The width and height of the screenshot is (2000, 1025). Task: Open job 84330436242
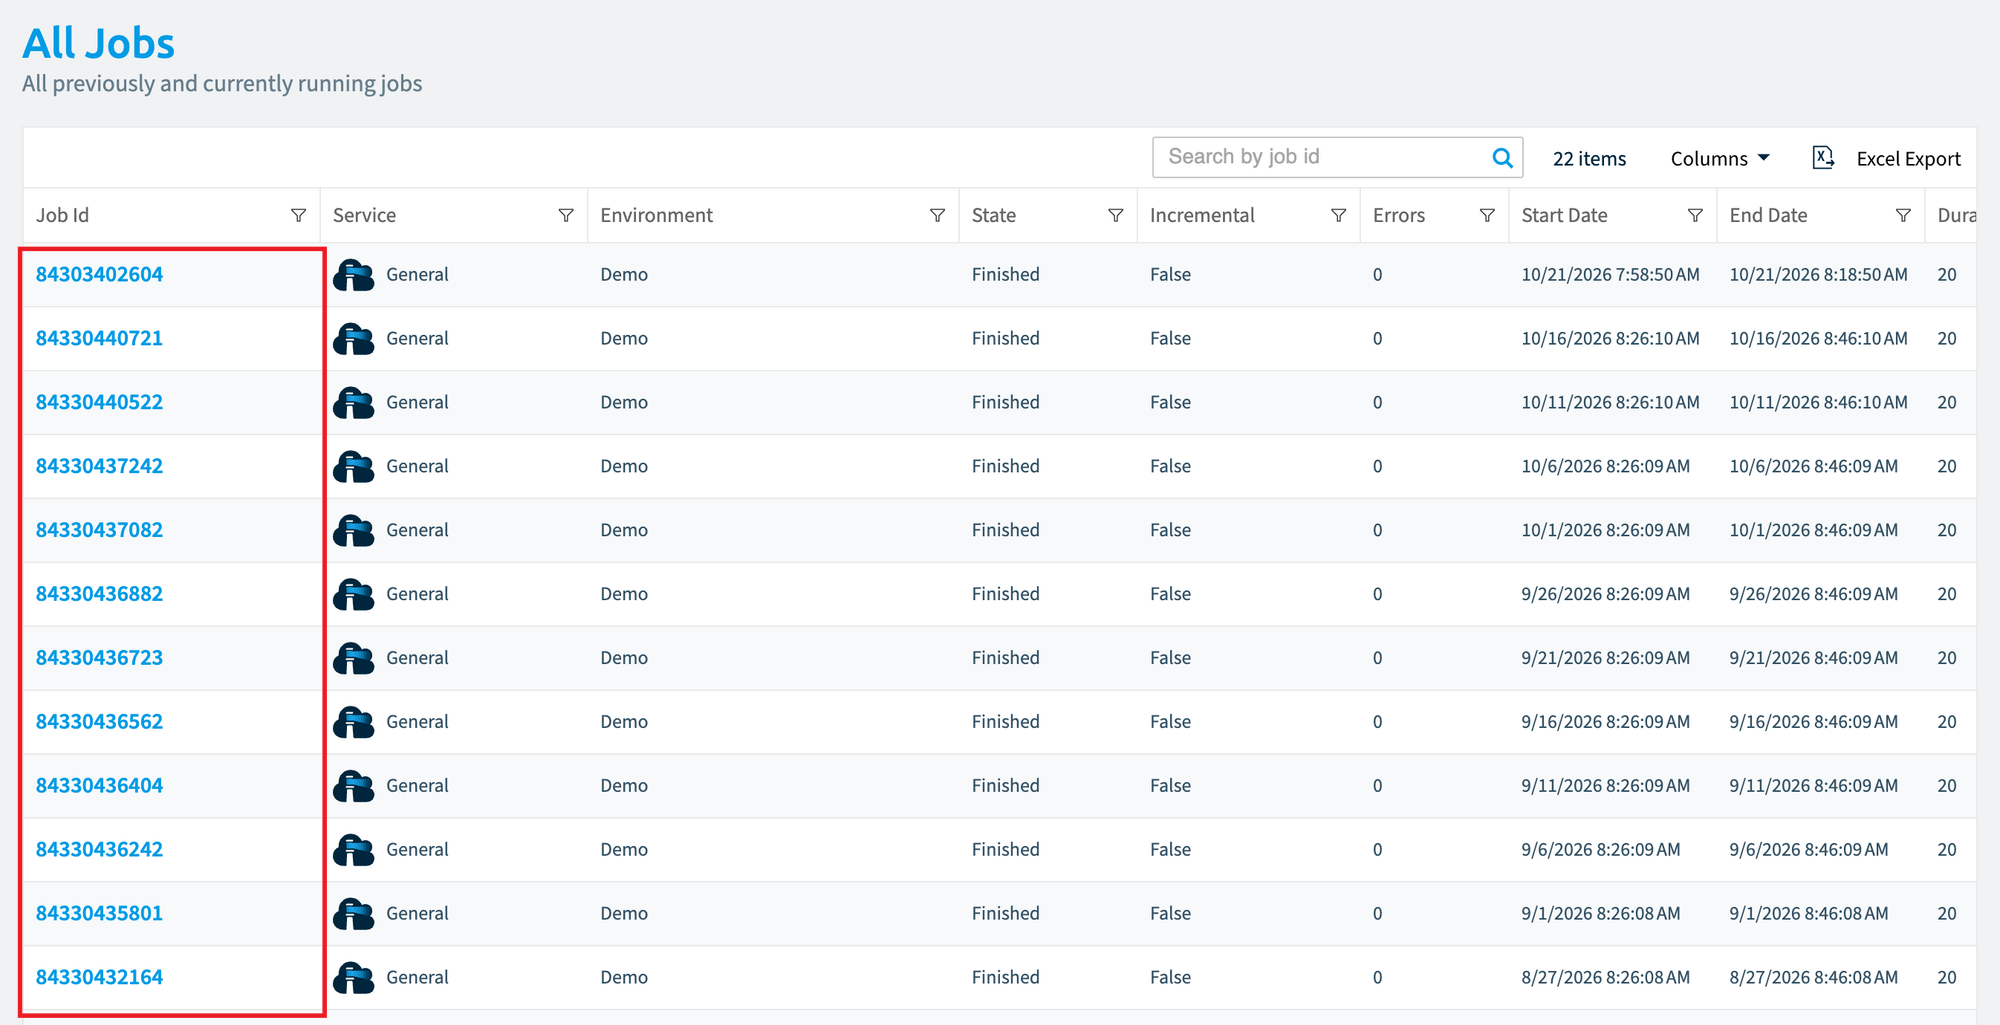click(99, 850)
